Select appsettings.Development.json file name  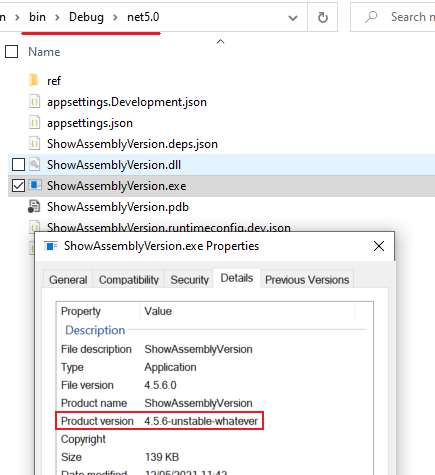pos(127,102)
